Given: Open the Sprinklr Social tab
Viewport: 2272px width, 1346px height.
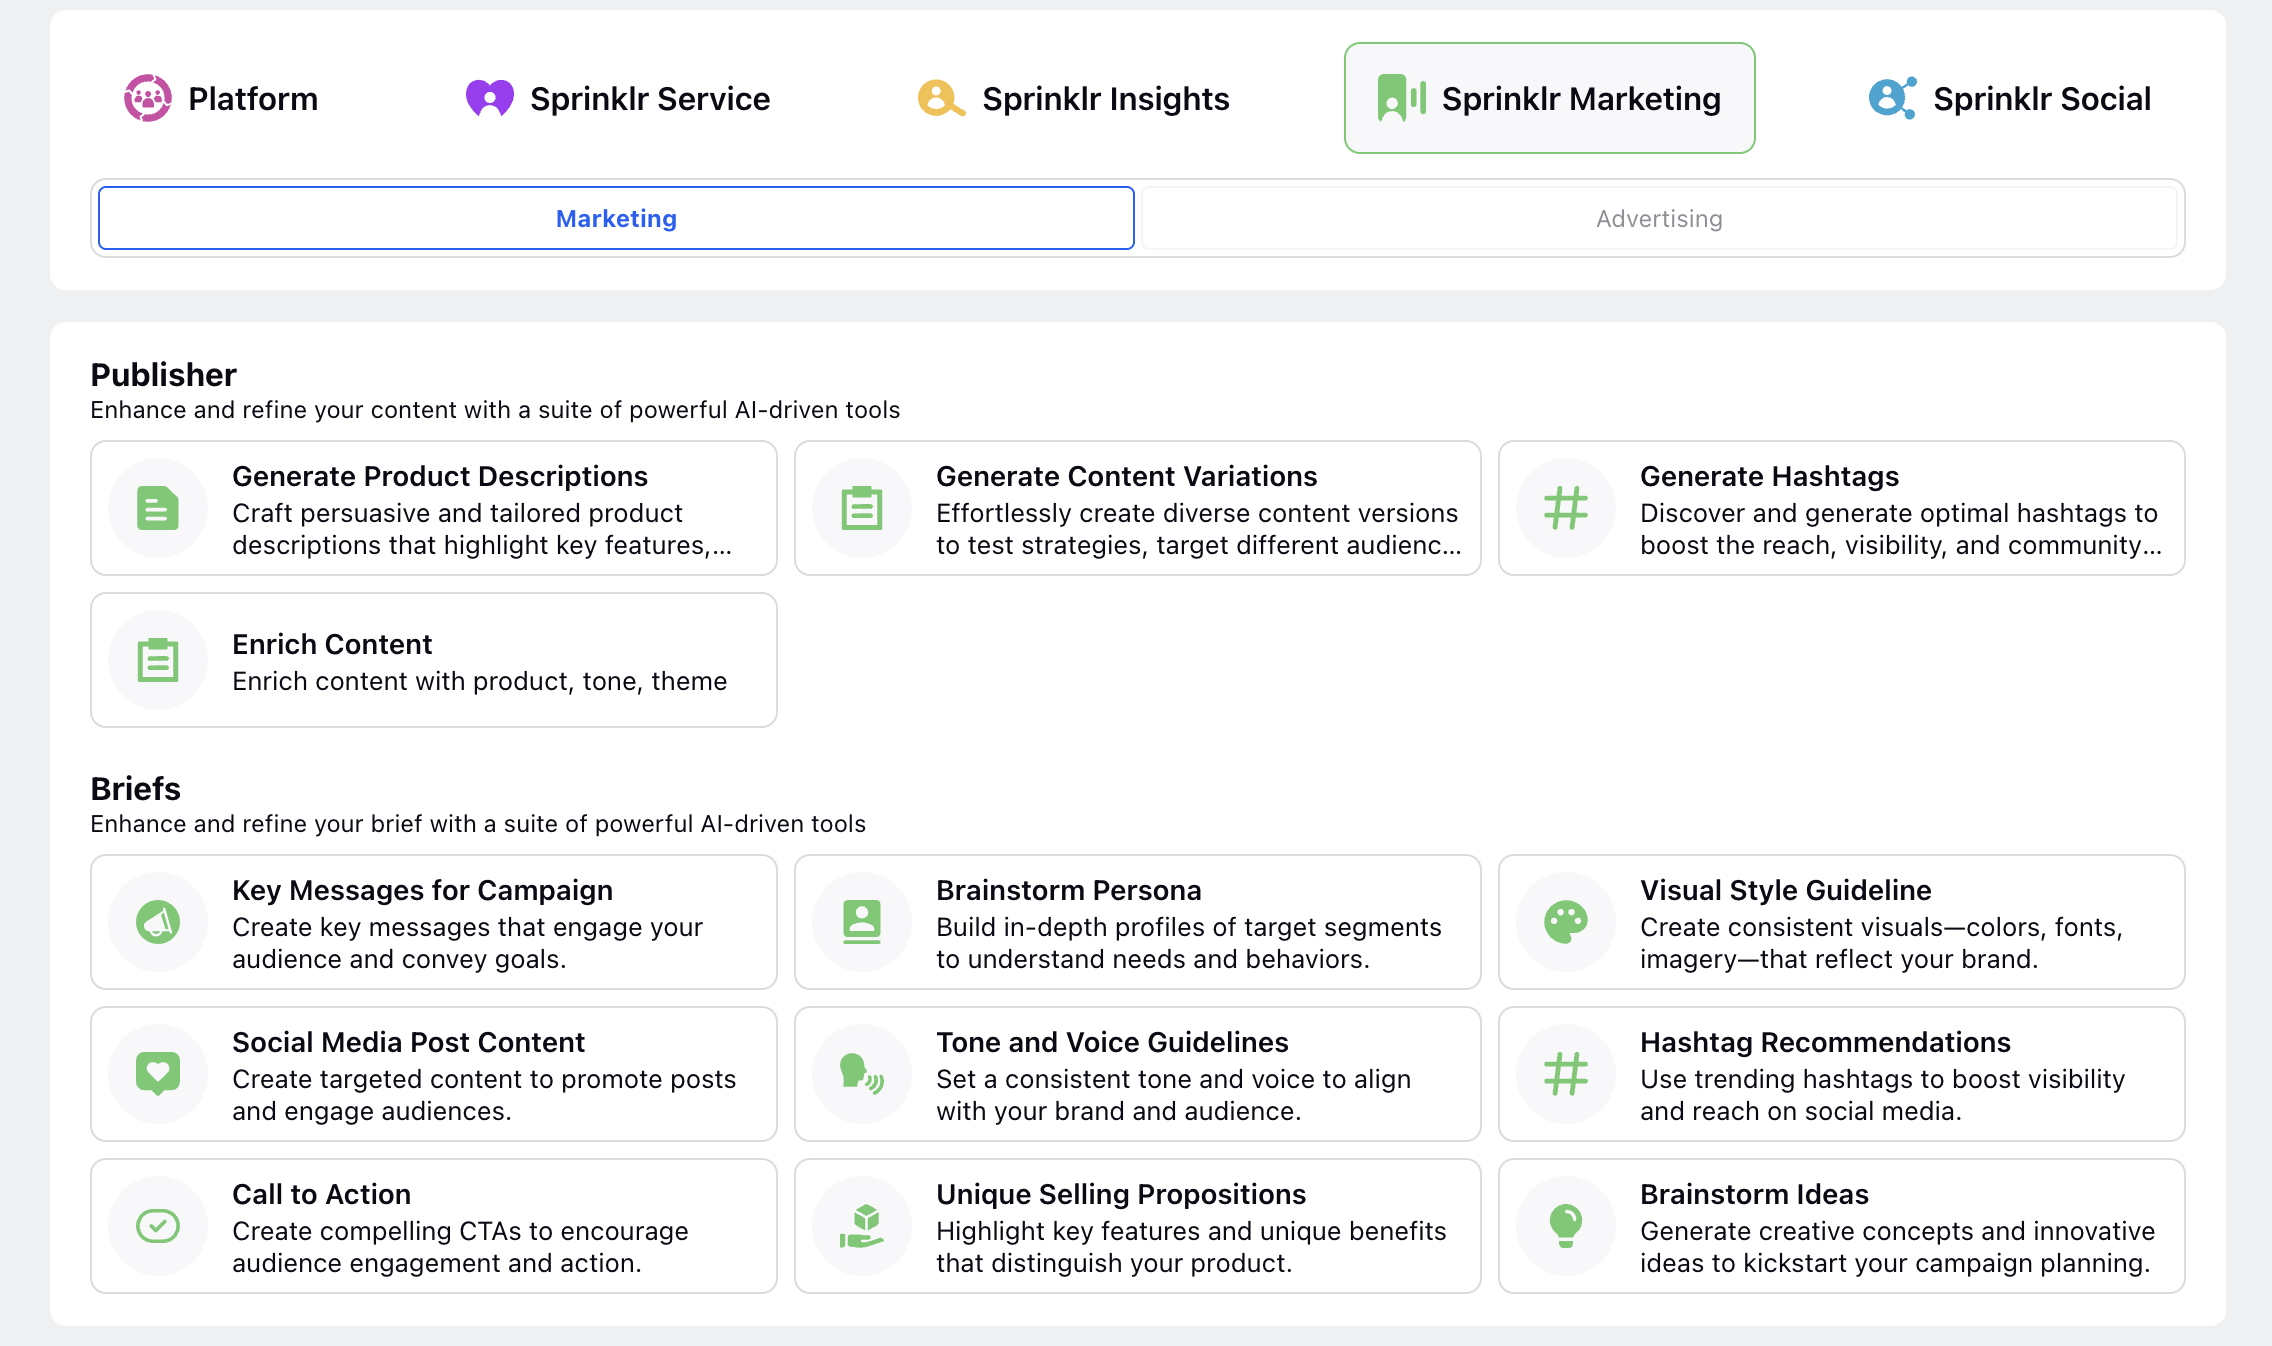Looking at the screenshot, I should 2010,98.
